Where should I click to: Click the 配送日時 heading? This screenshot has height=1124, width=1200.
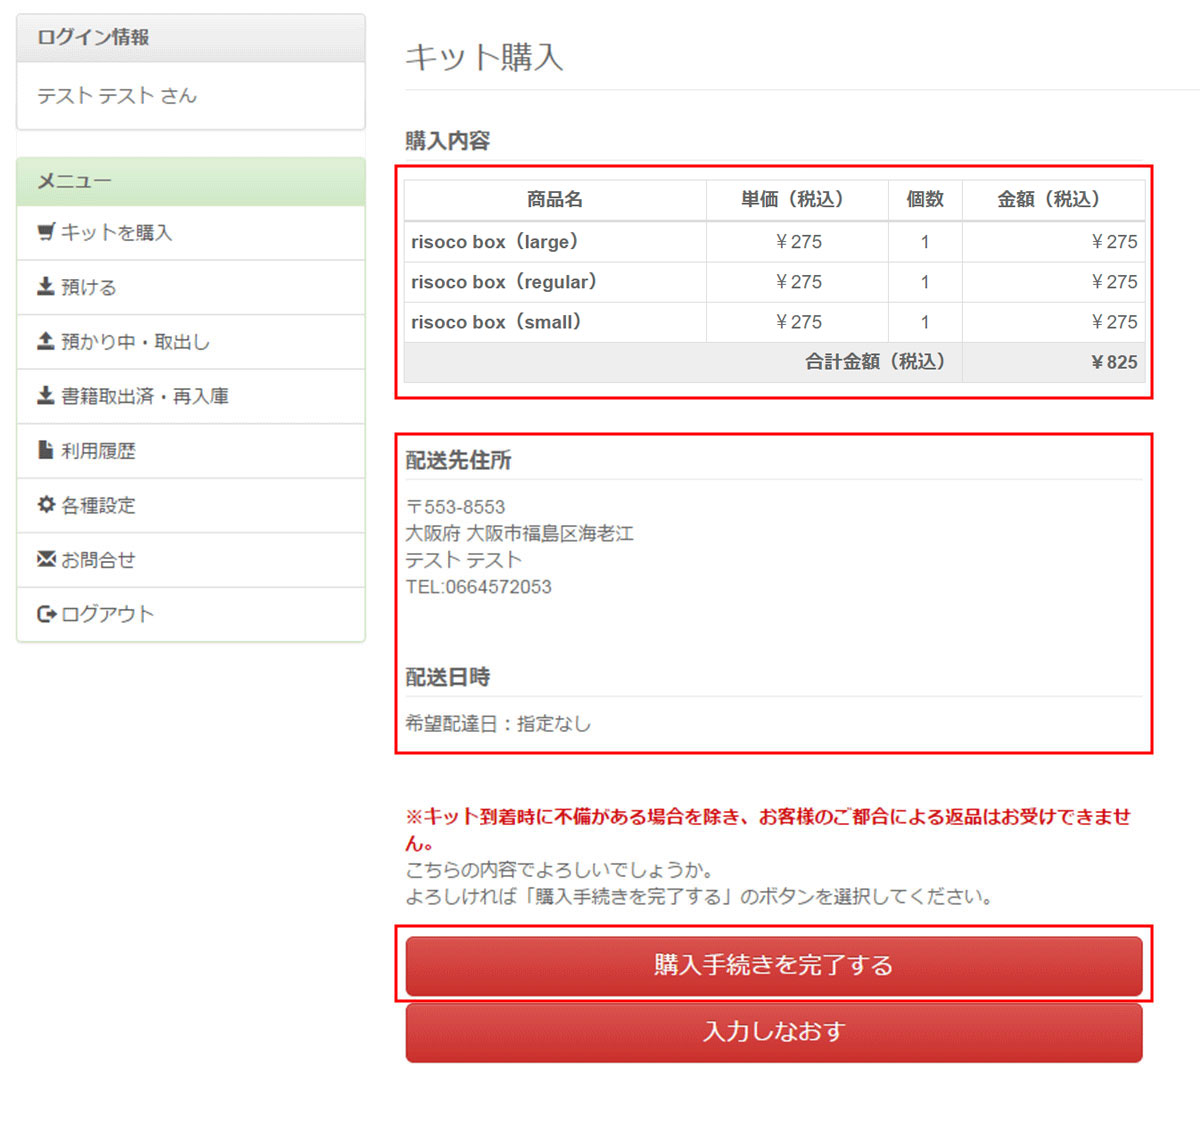pyautogui.click(x=448, y=677)
